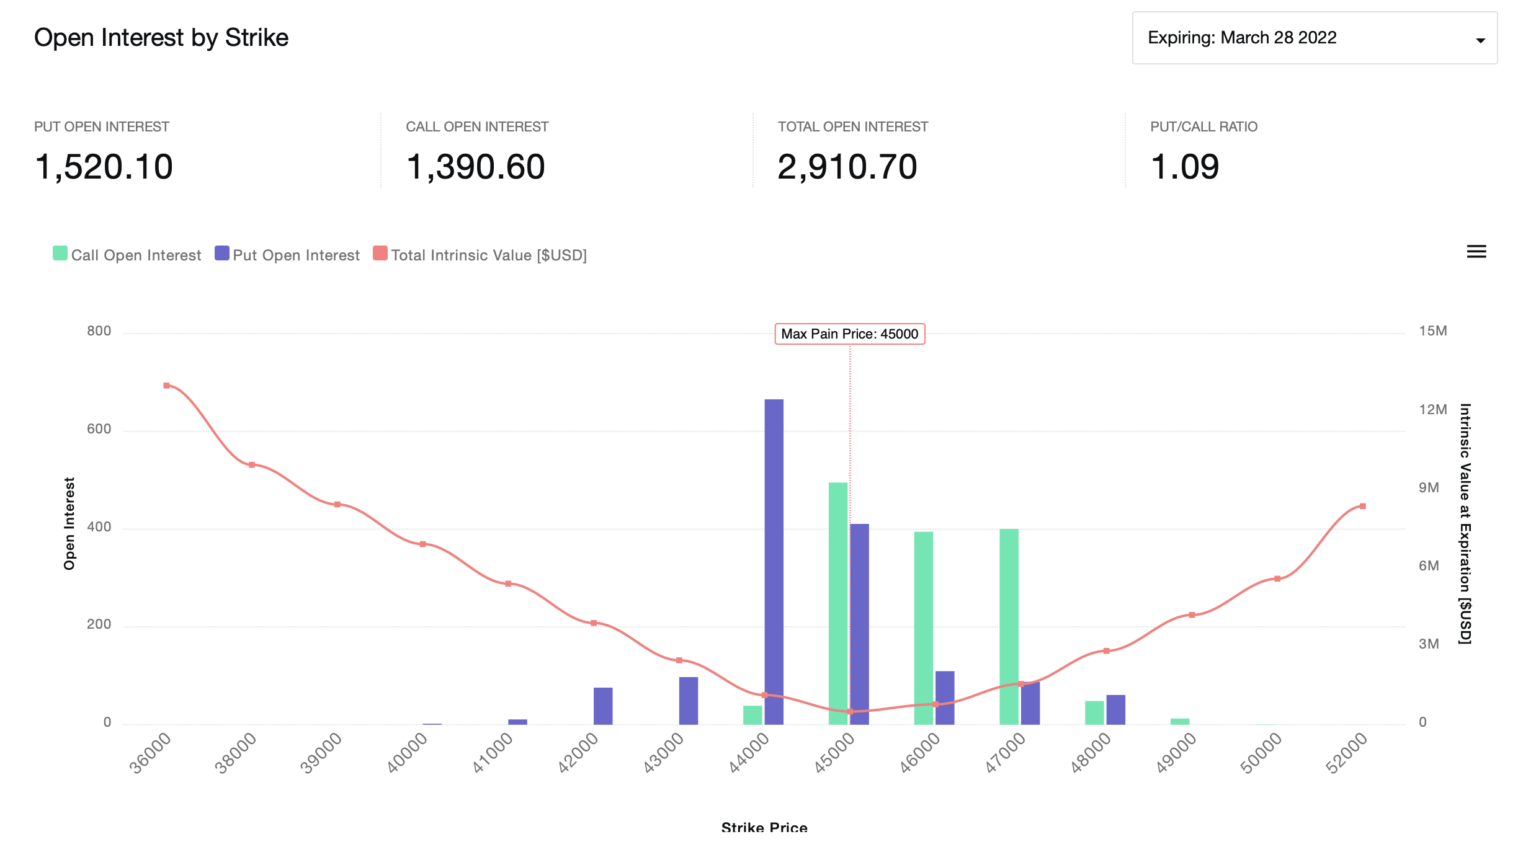Toggle Put Open Interest legend series
The image size is (1536, 842).
tap(287, 255)
